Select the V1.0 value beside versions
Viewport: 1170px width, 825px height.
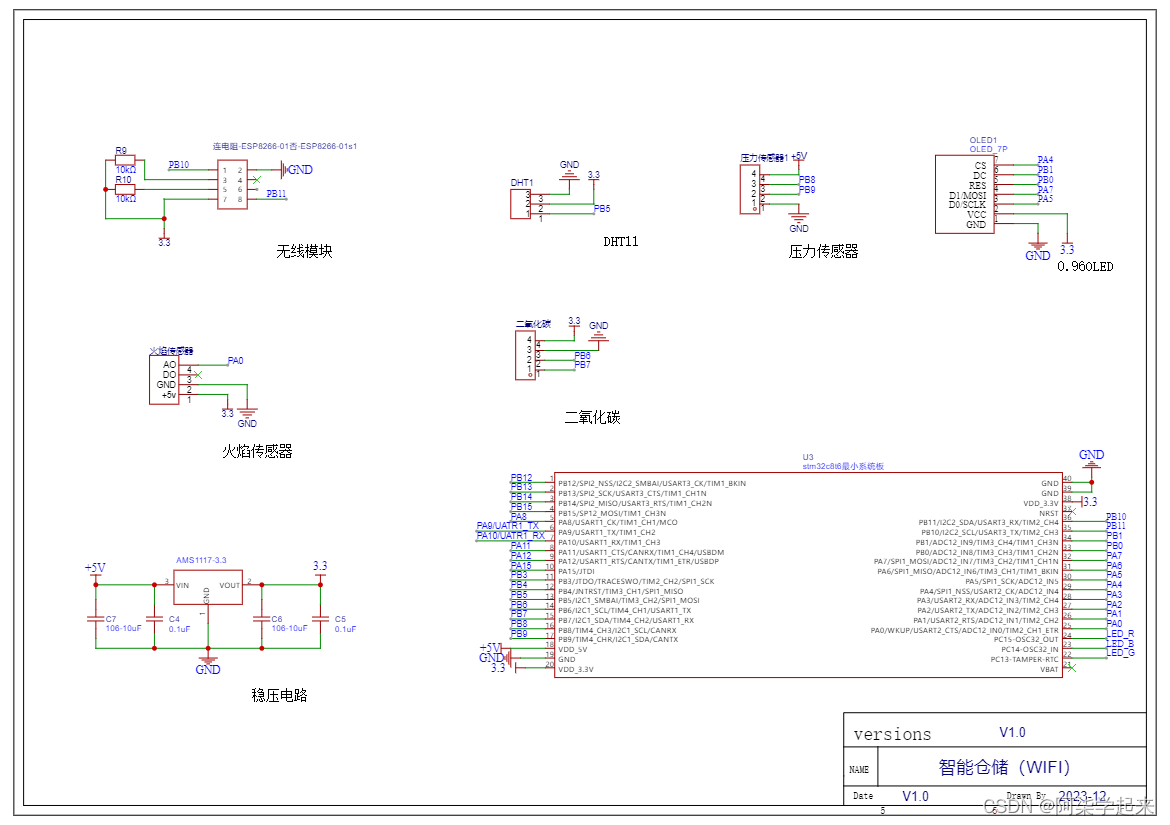1012,733
